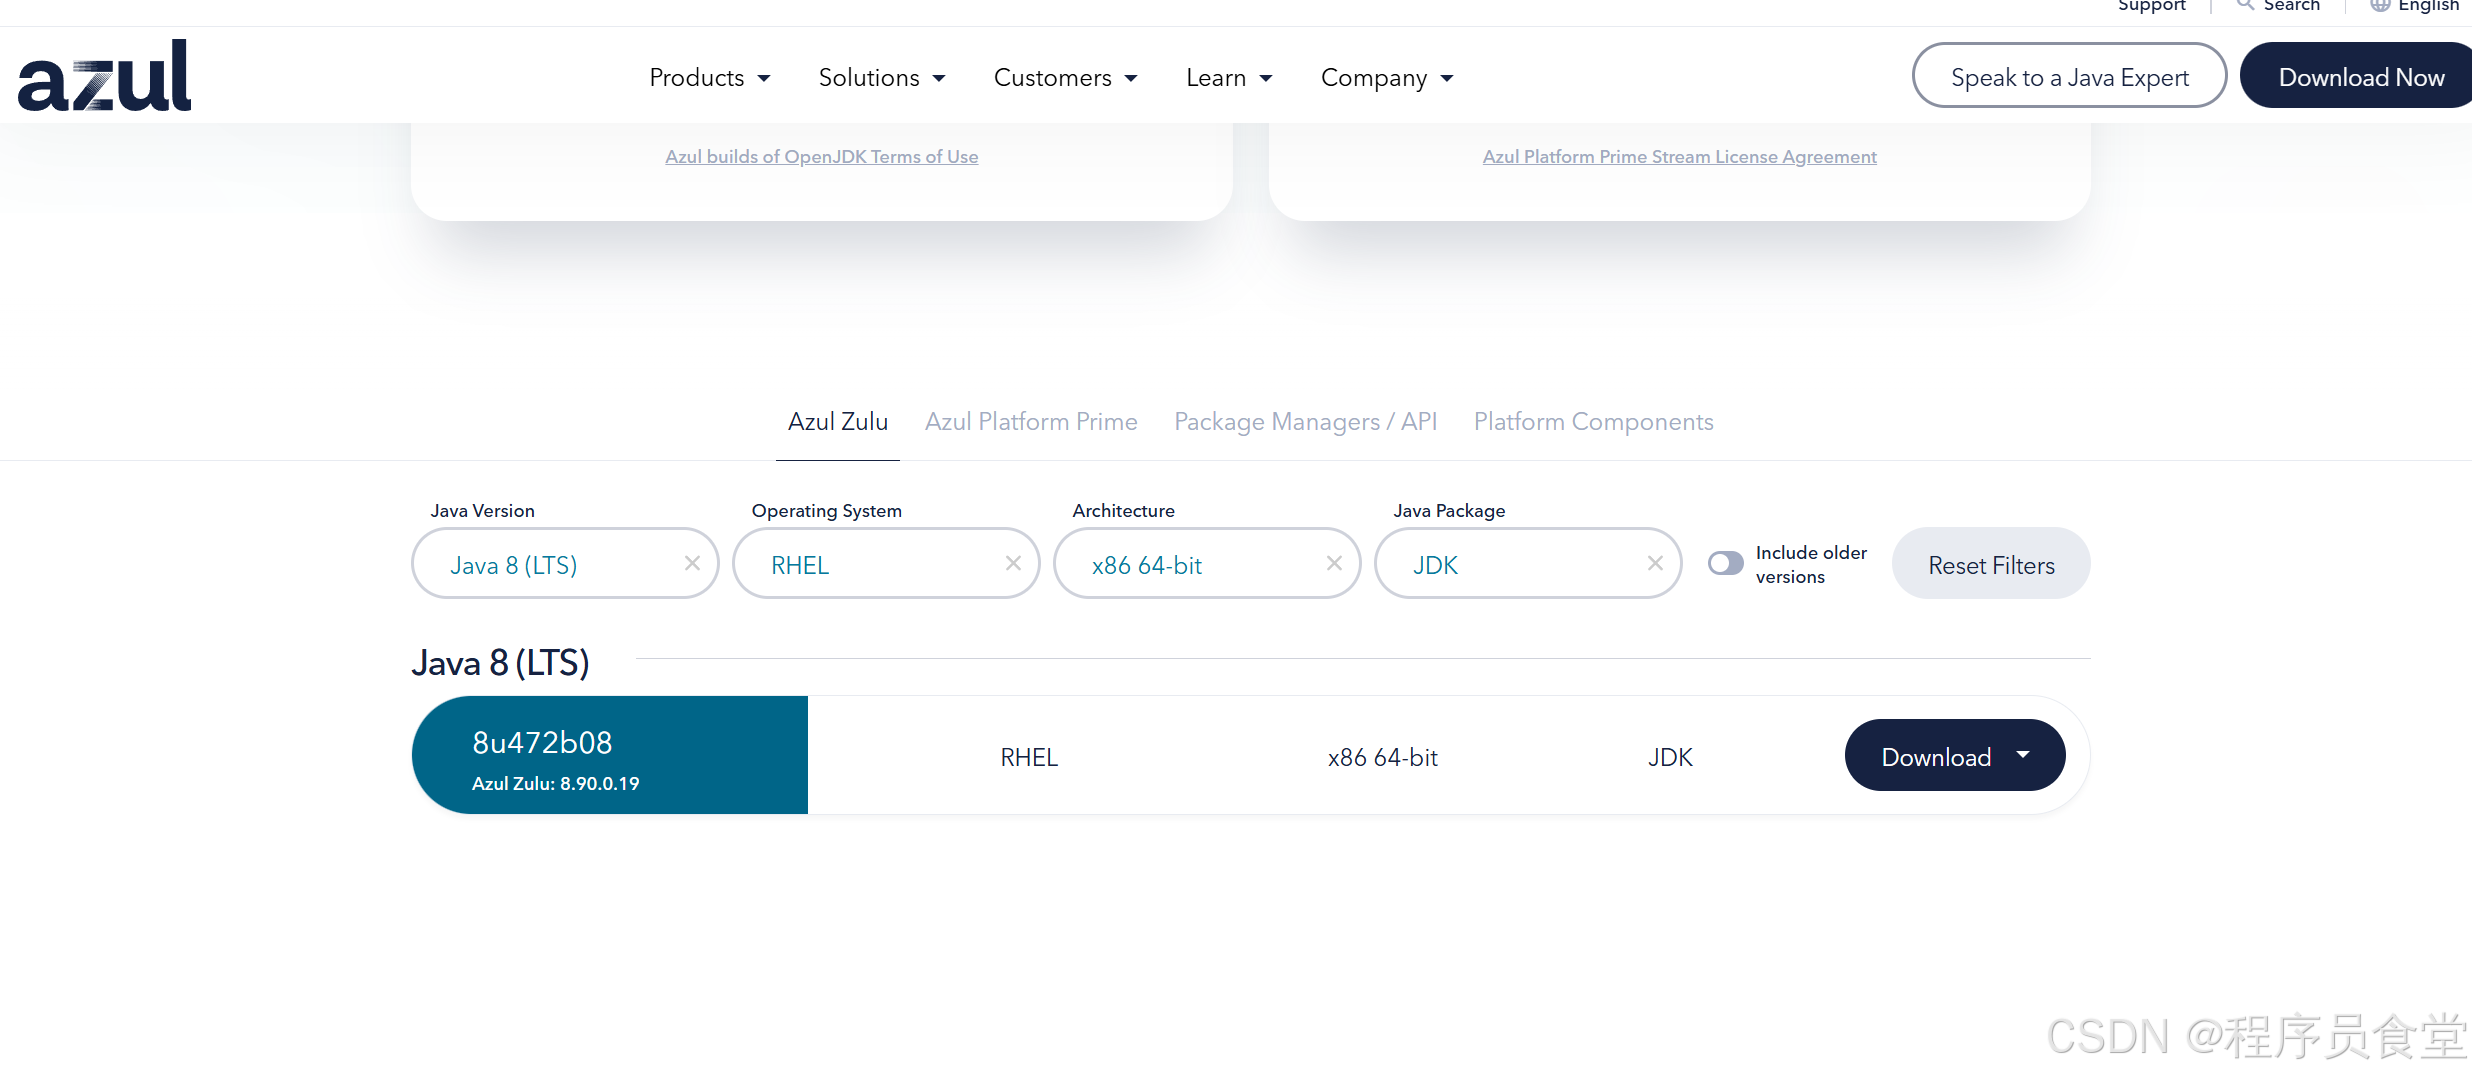Screen dimensions: 2472x1077
Task: Click the Search magnifier icon
Action: click(x=2245, y=5)
